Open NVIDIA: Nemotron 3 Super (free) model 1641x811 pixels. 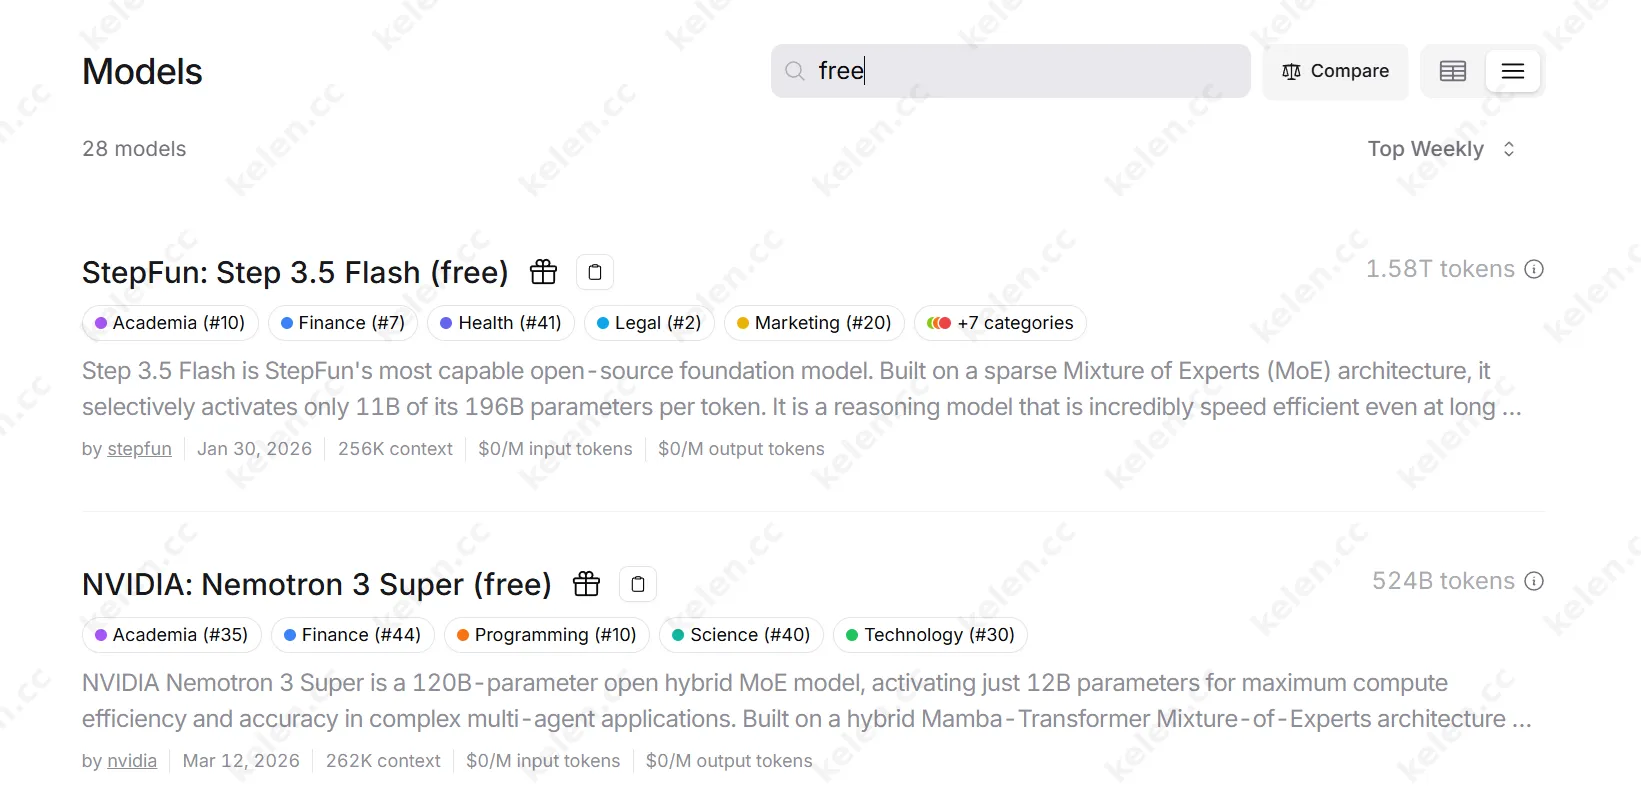click(316, 584)
